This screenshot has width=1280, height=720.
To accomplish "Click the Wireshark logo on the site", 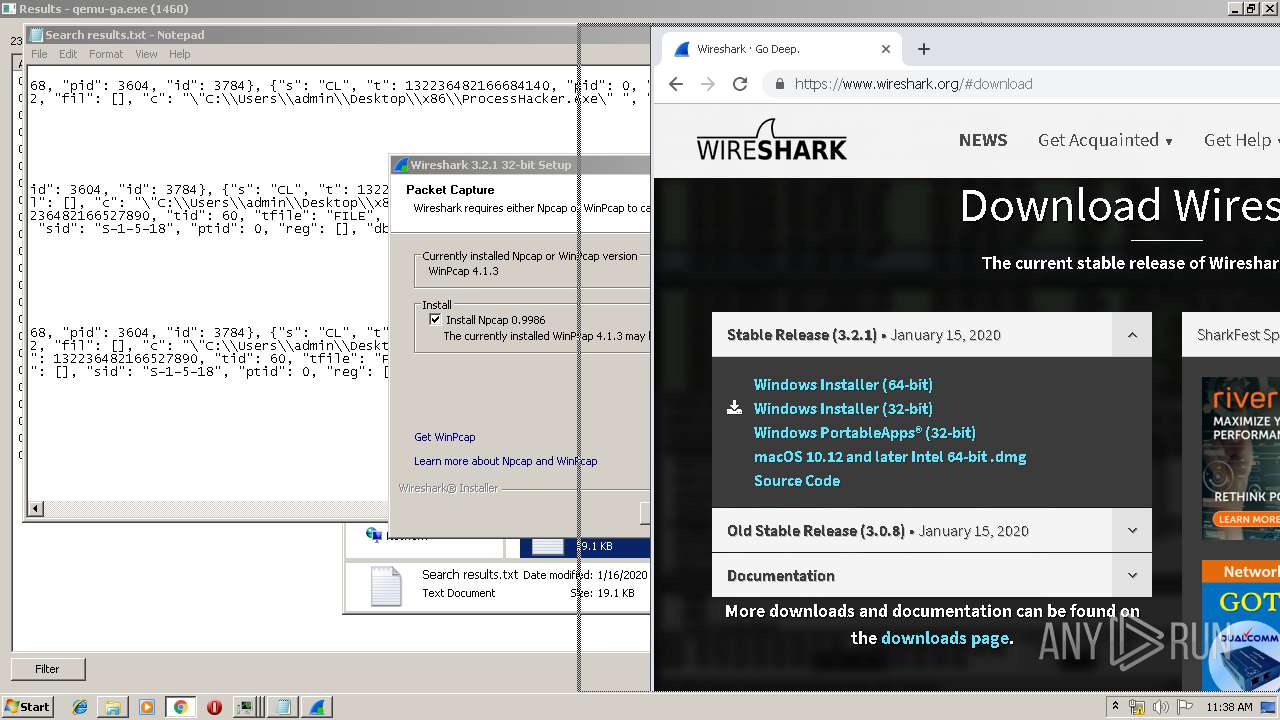I will click(x=772, y=140).
